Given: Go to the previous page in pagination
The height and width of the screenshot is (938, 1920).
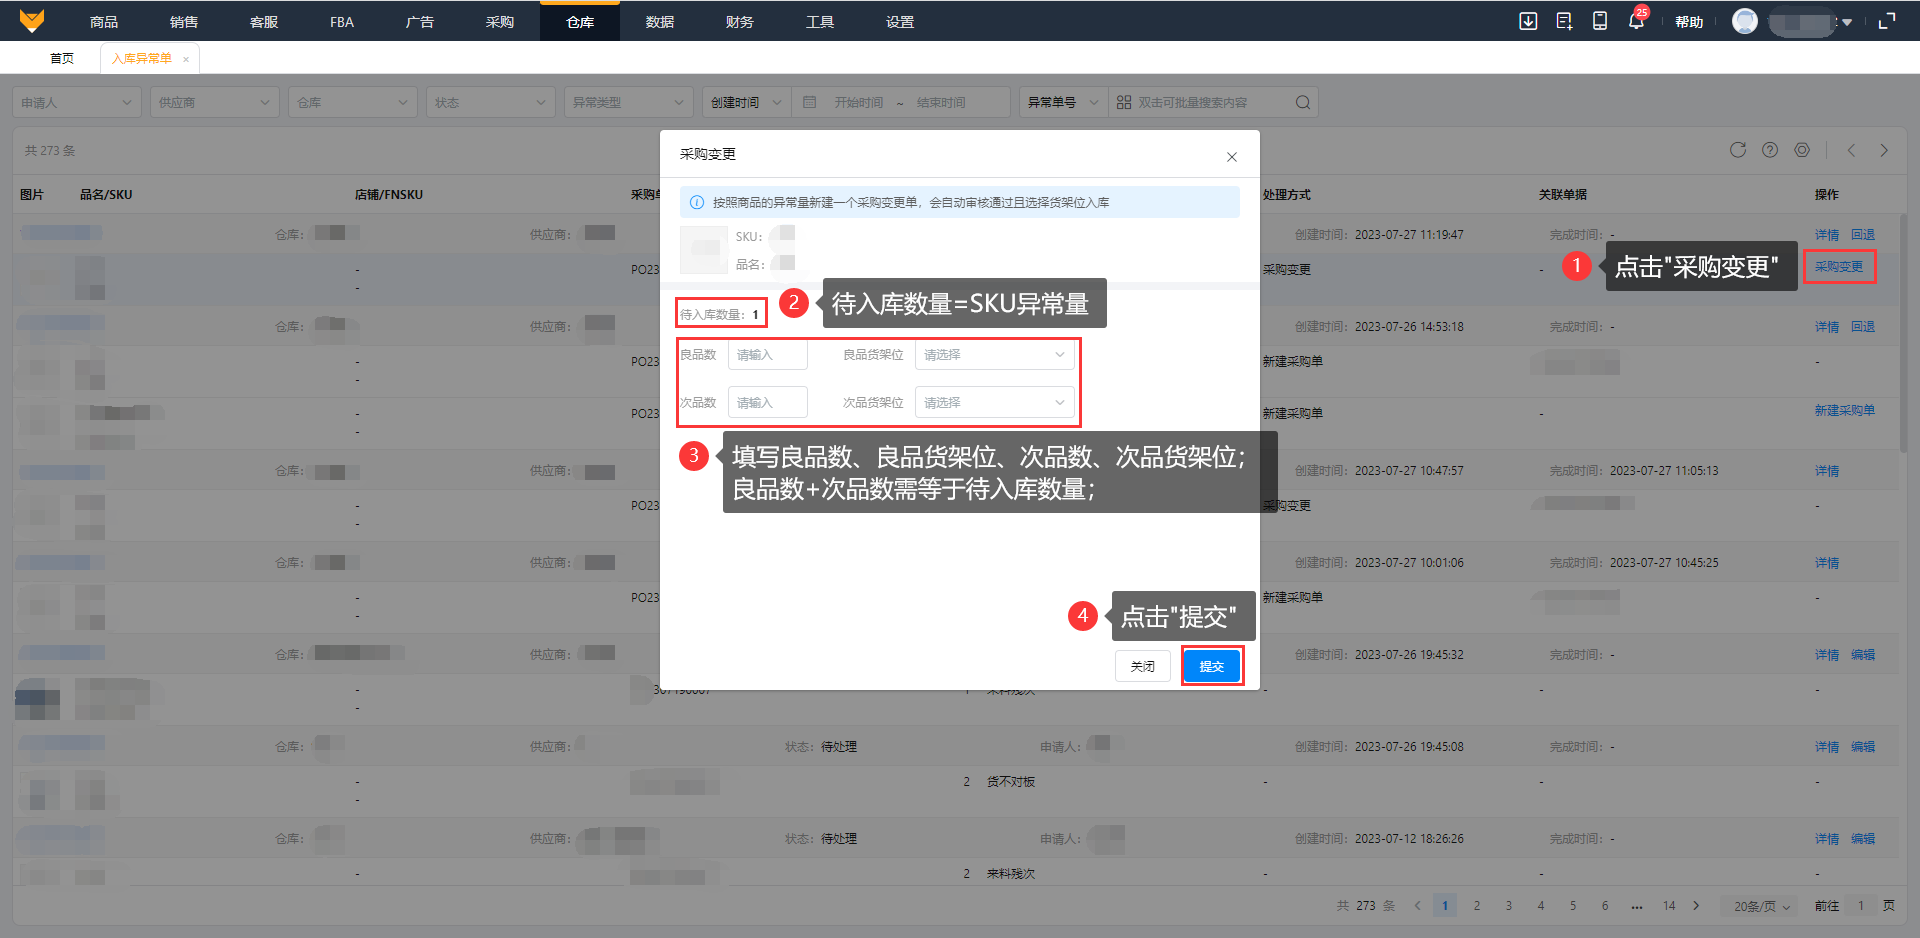Looking at the screenshot, I should coord(1417,906).
